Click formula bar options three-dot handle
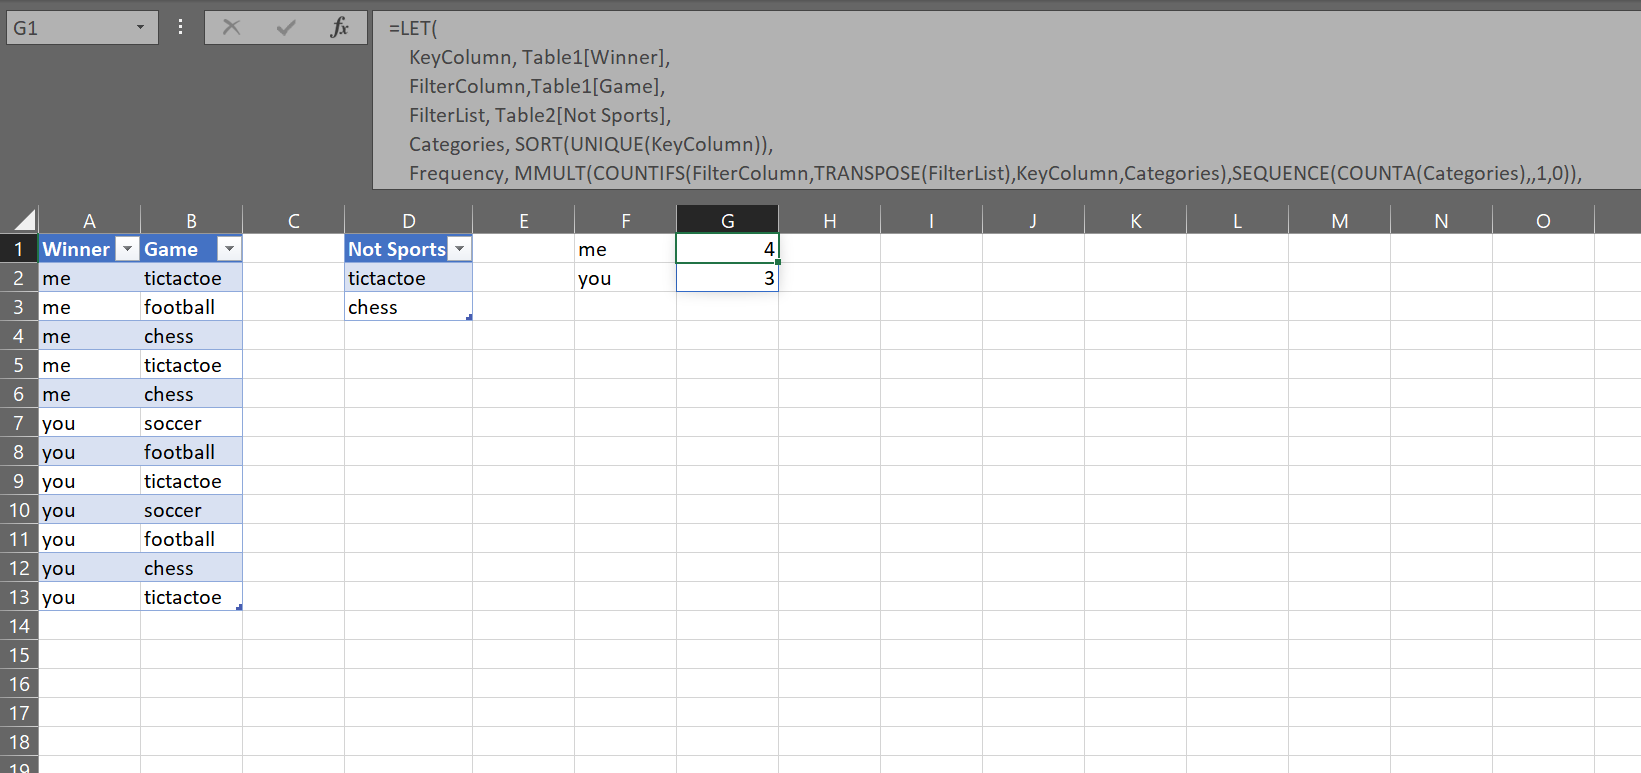1641x773 pixels. 180,27
